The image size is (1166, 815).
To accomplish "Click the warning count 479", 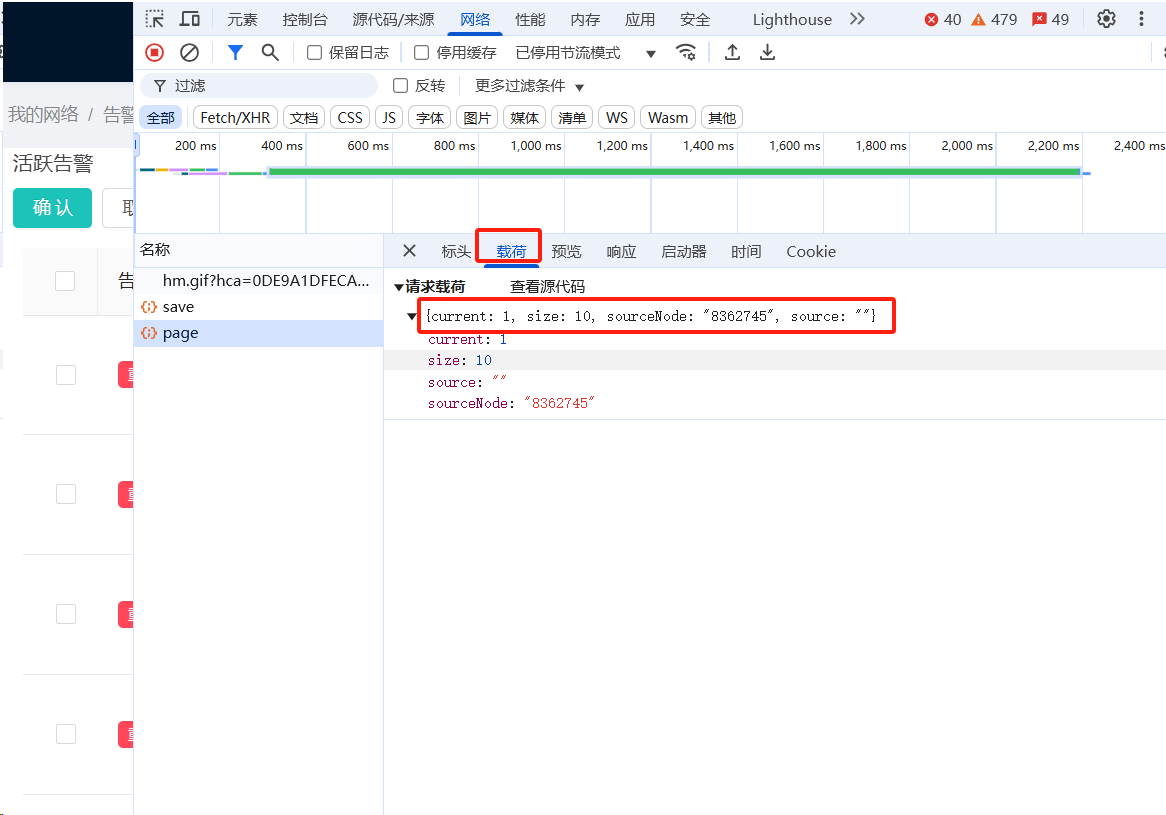I will coord(994,19).
